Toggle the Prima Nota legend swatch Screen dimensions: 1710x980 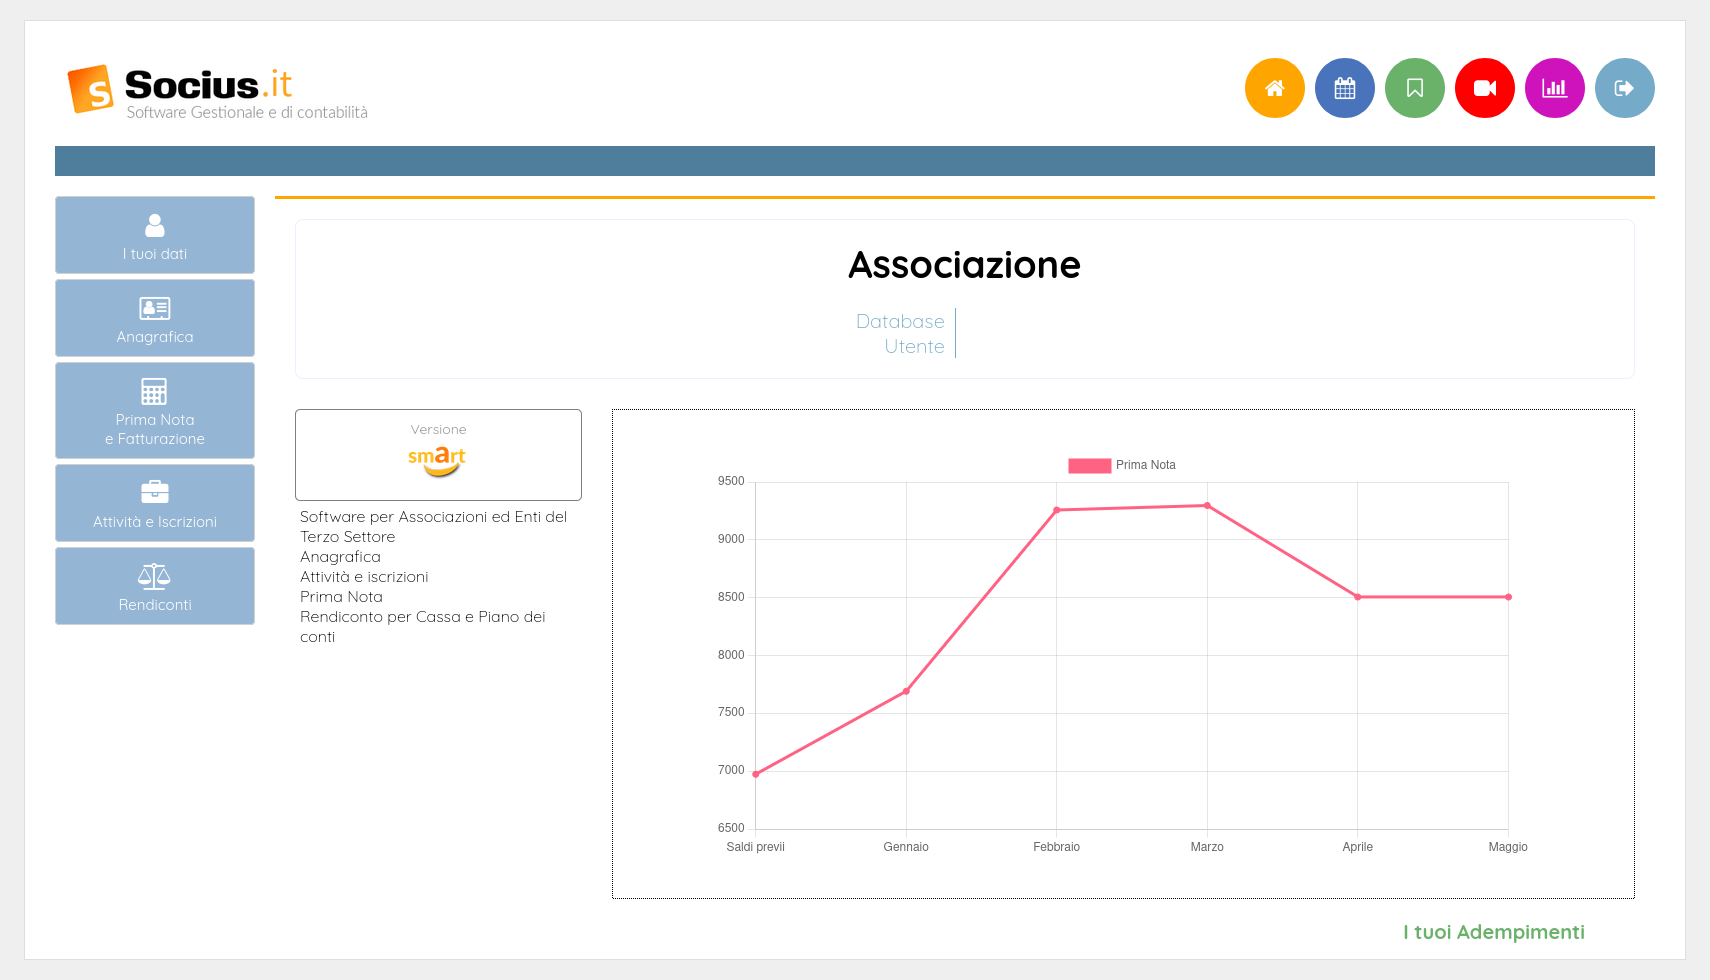pos(1089,465)
